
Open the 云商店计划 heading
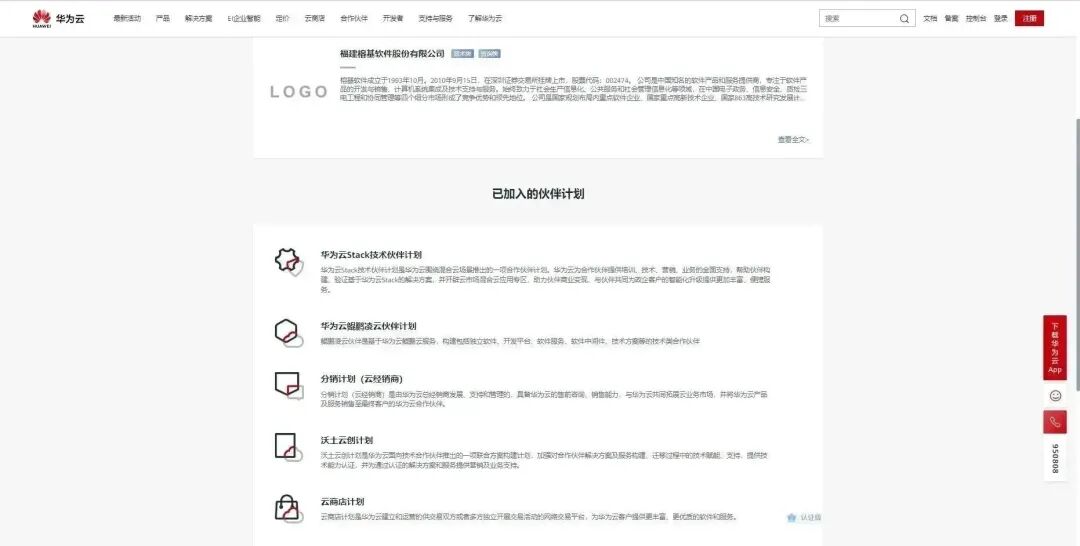(x=342, y=502)
